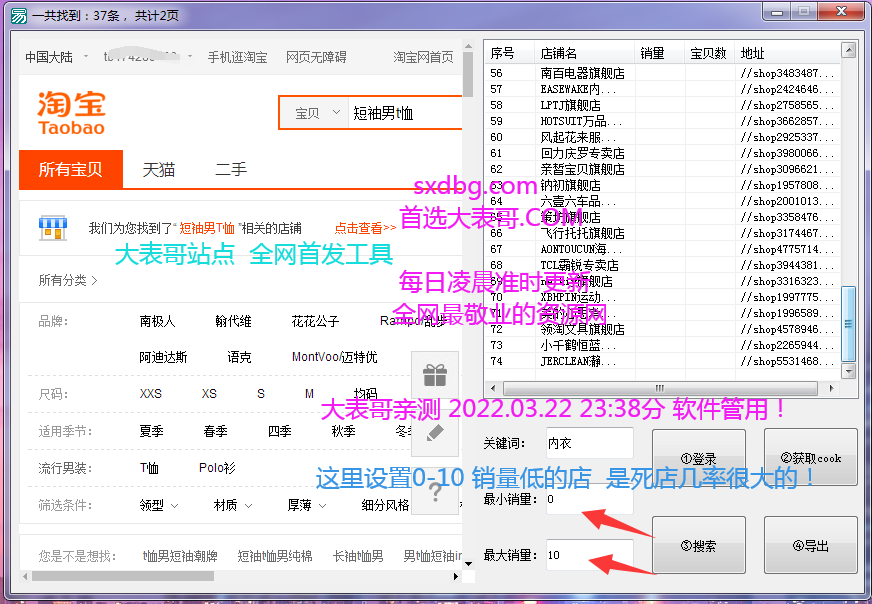Click the 点击查看>> link
The width and height of the screenshot is (872, 604).
(x=365, y=227)
